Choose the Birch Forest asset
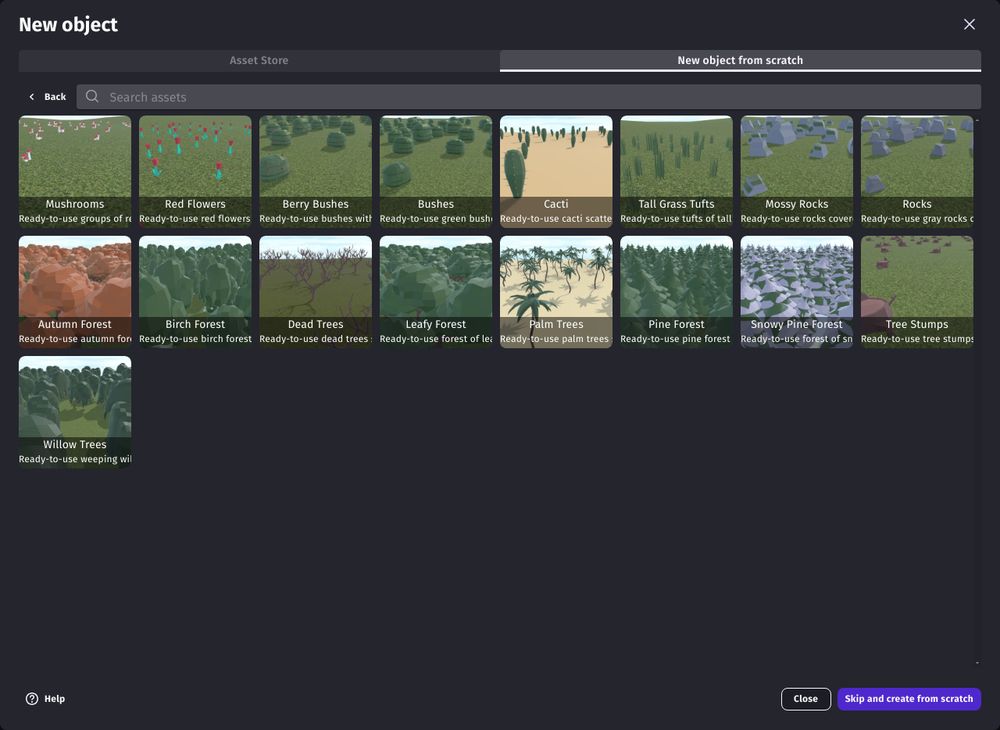The image size is (1000, 730). tap(195, 292)
